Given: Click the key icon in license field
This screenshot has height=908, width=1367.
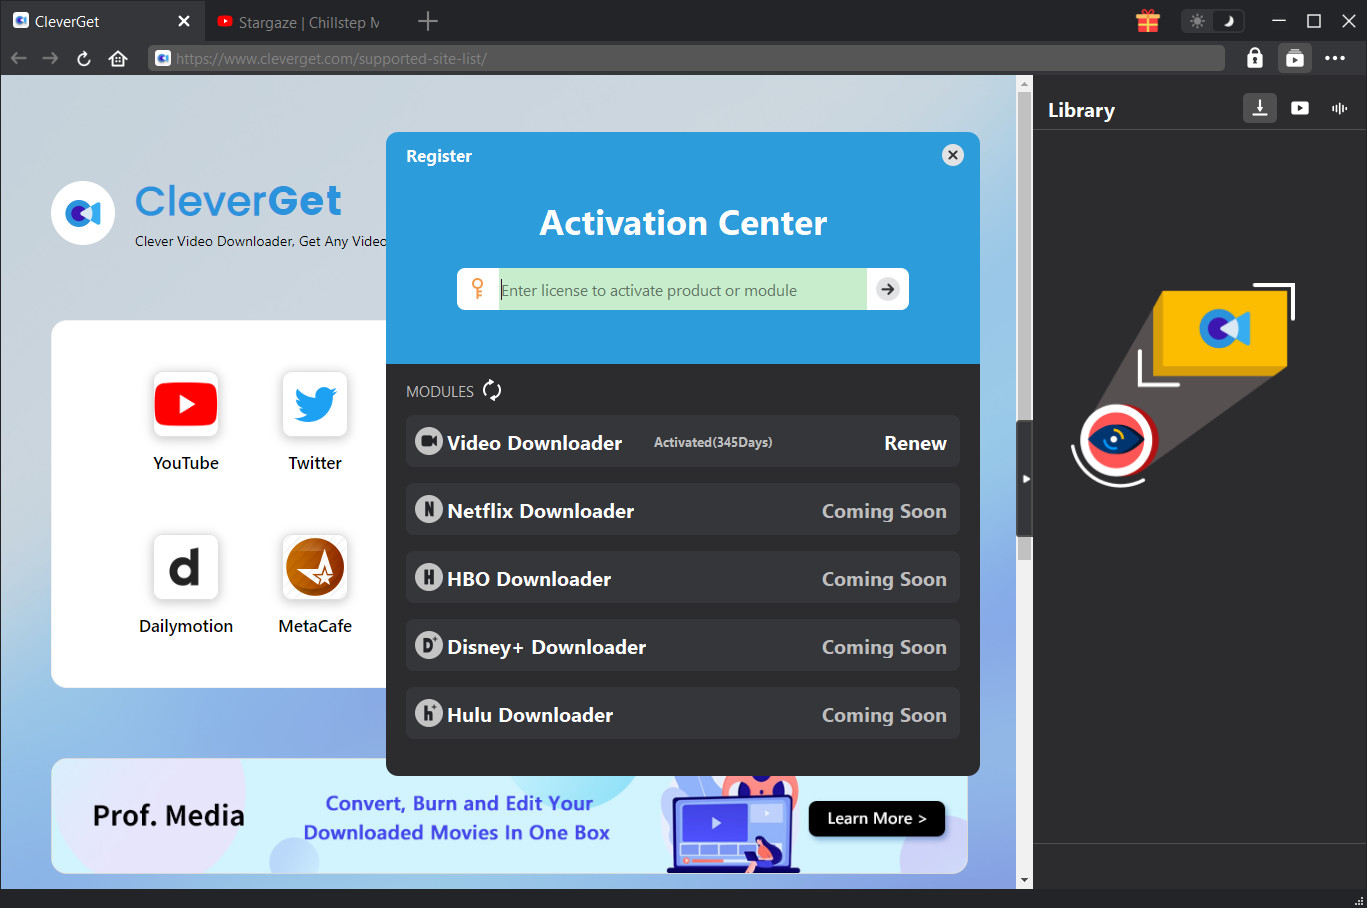Looking at the screenshot, I should 478,289.
